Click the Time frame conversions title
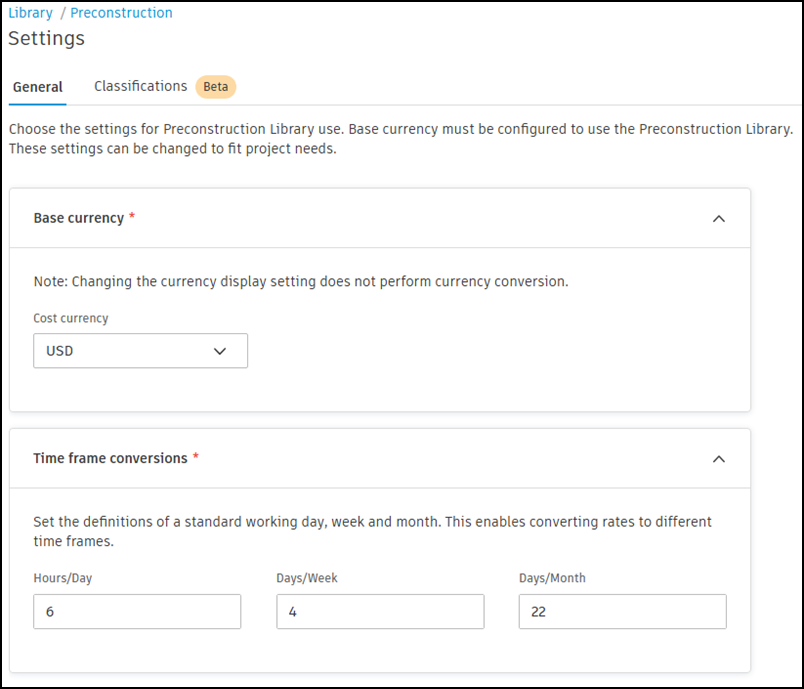The height and width of the screenshot is (689, 804). (110, 458)
